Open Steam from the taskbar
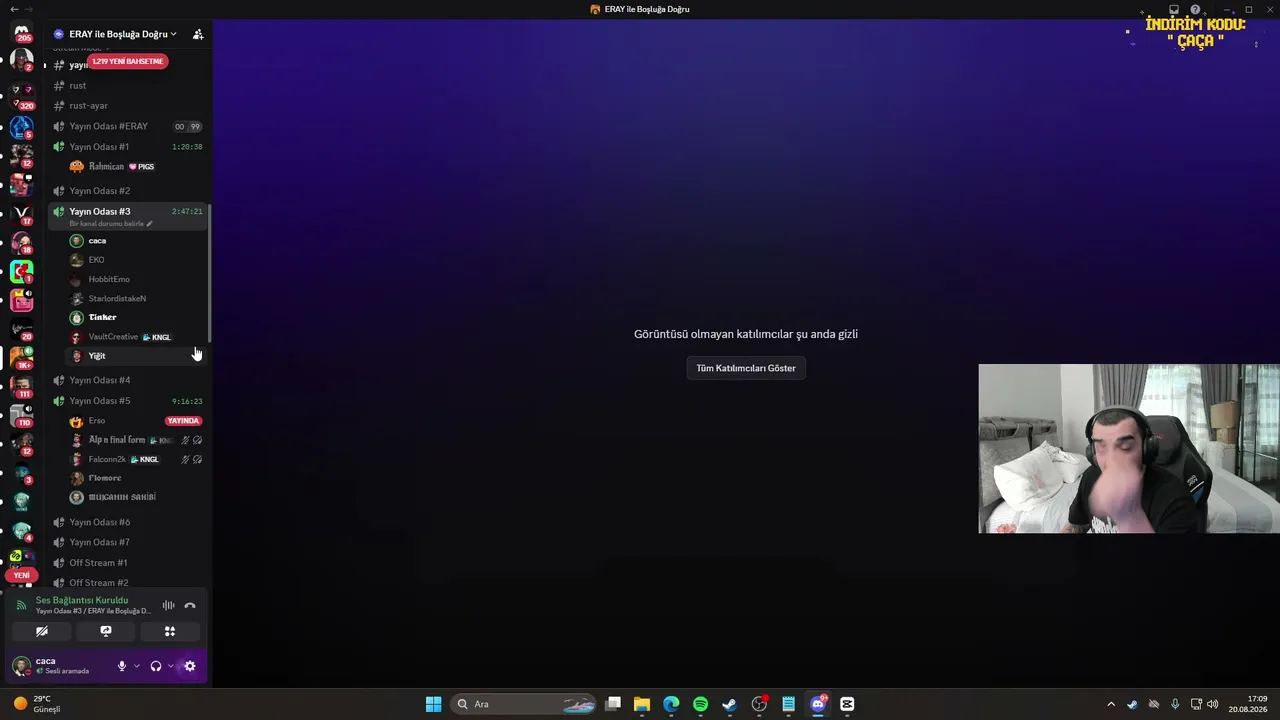 click(729, 704)
